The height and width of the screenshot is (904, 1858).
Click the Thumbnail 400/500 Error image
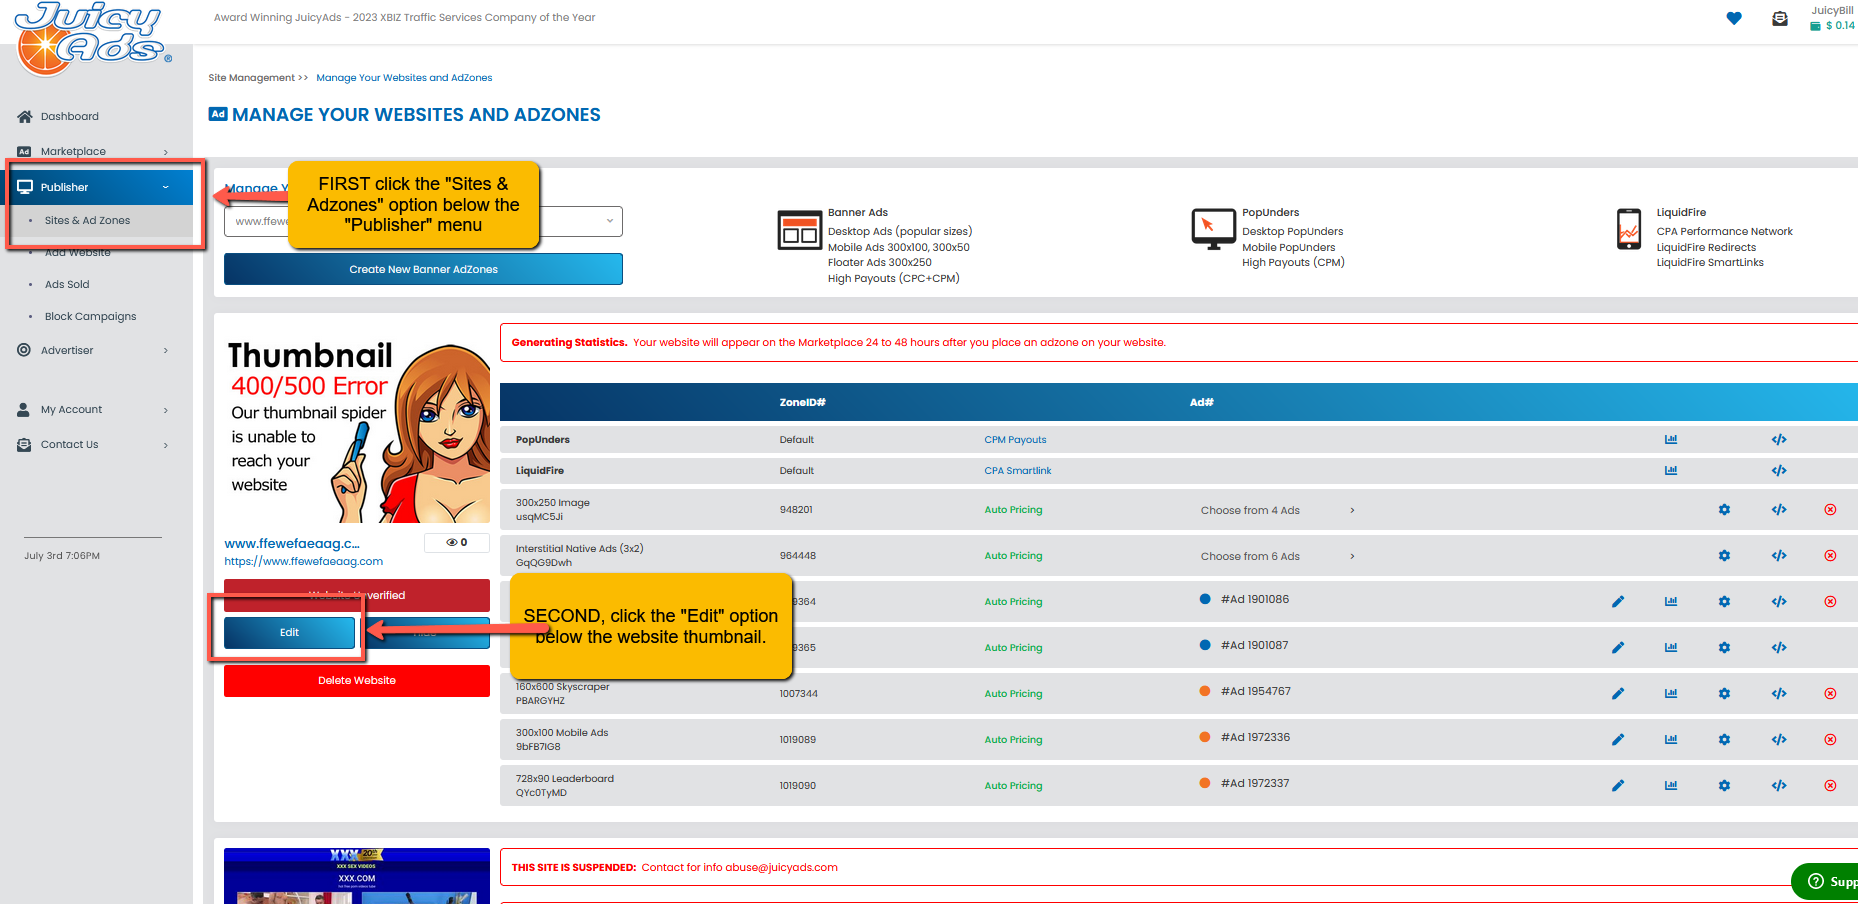tap(357, 428)
